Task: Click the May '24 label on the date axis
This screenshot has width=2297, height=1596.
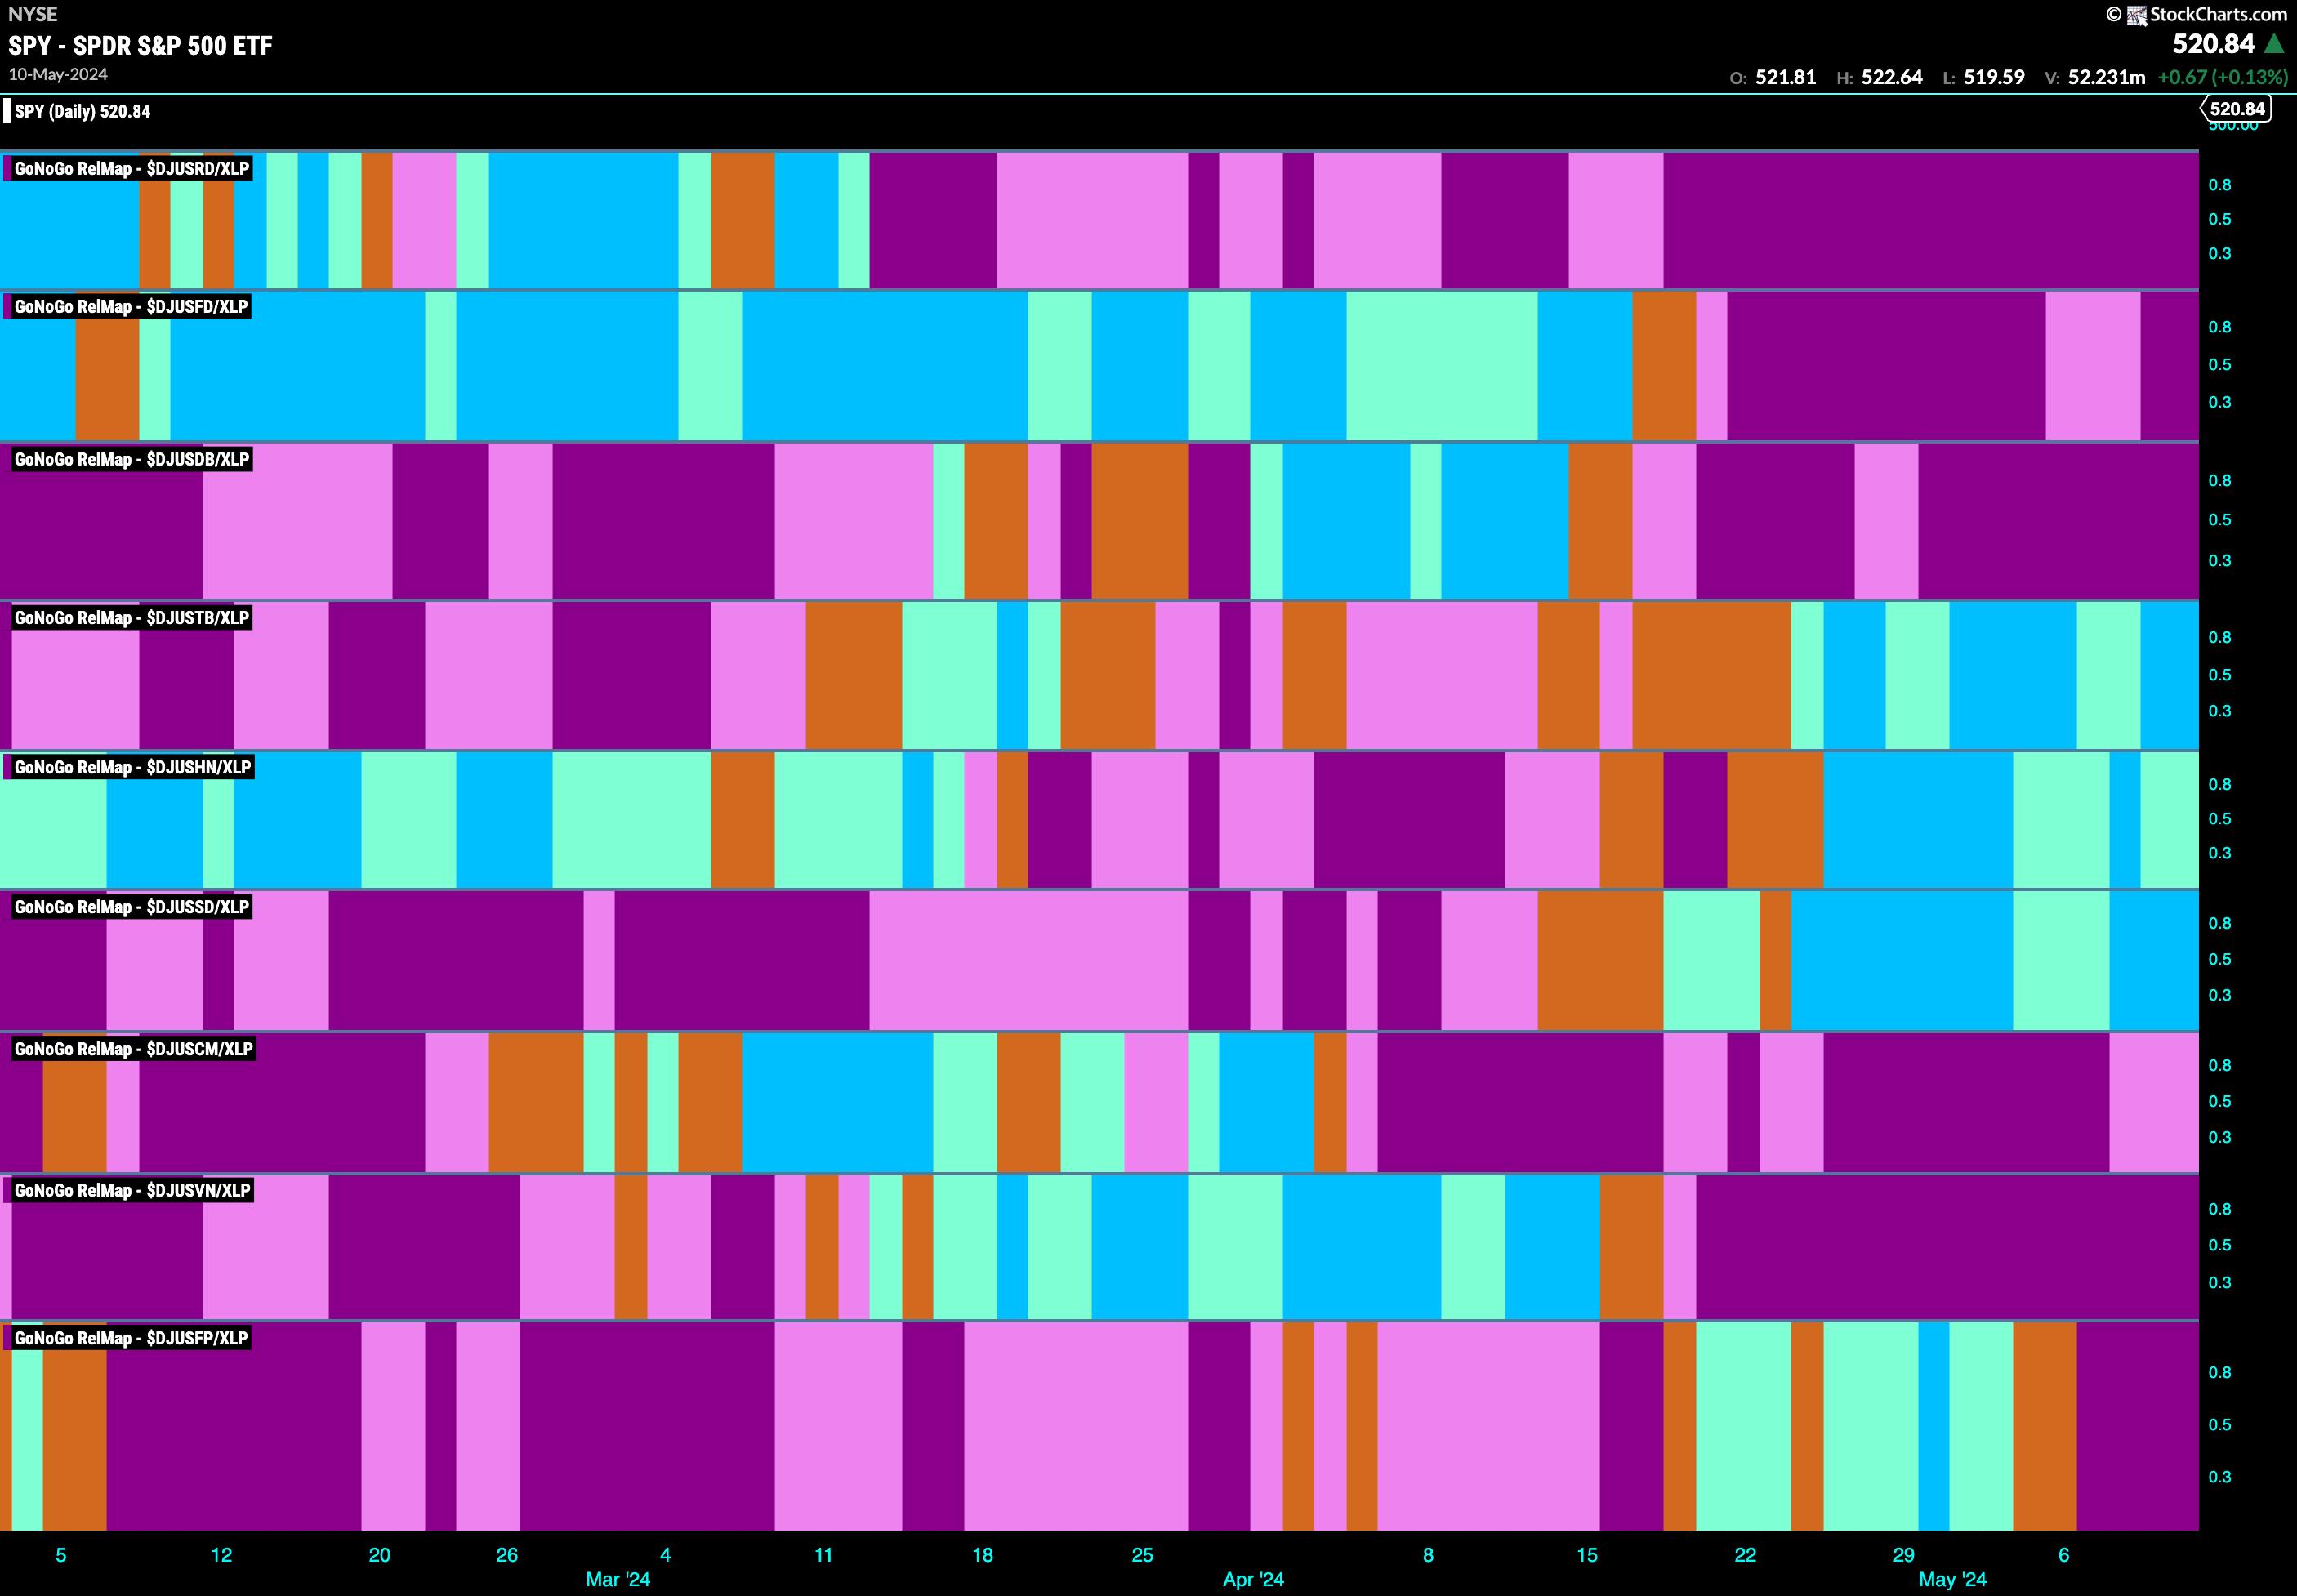Action: [1952, 1579]
